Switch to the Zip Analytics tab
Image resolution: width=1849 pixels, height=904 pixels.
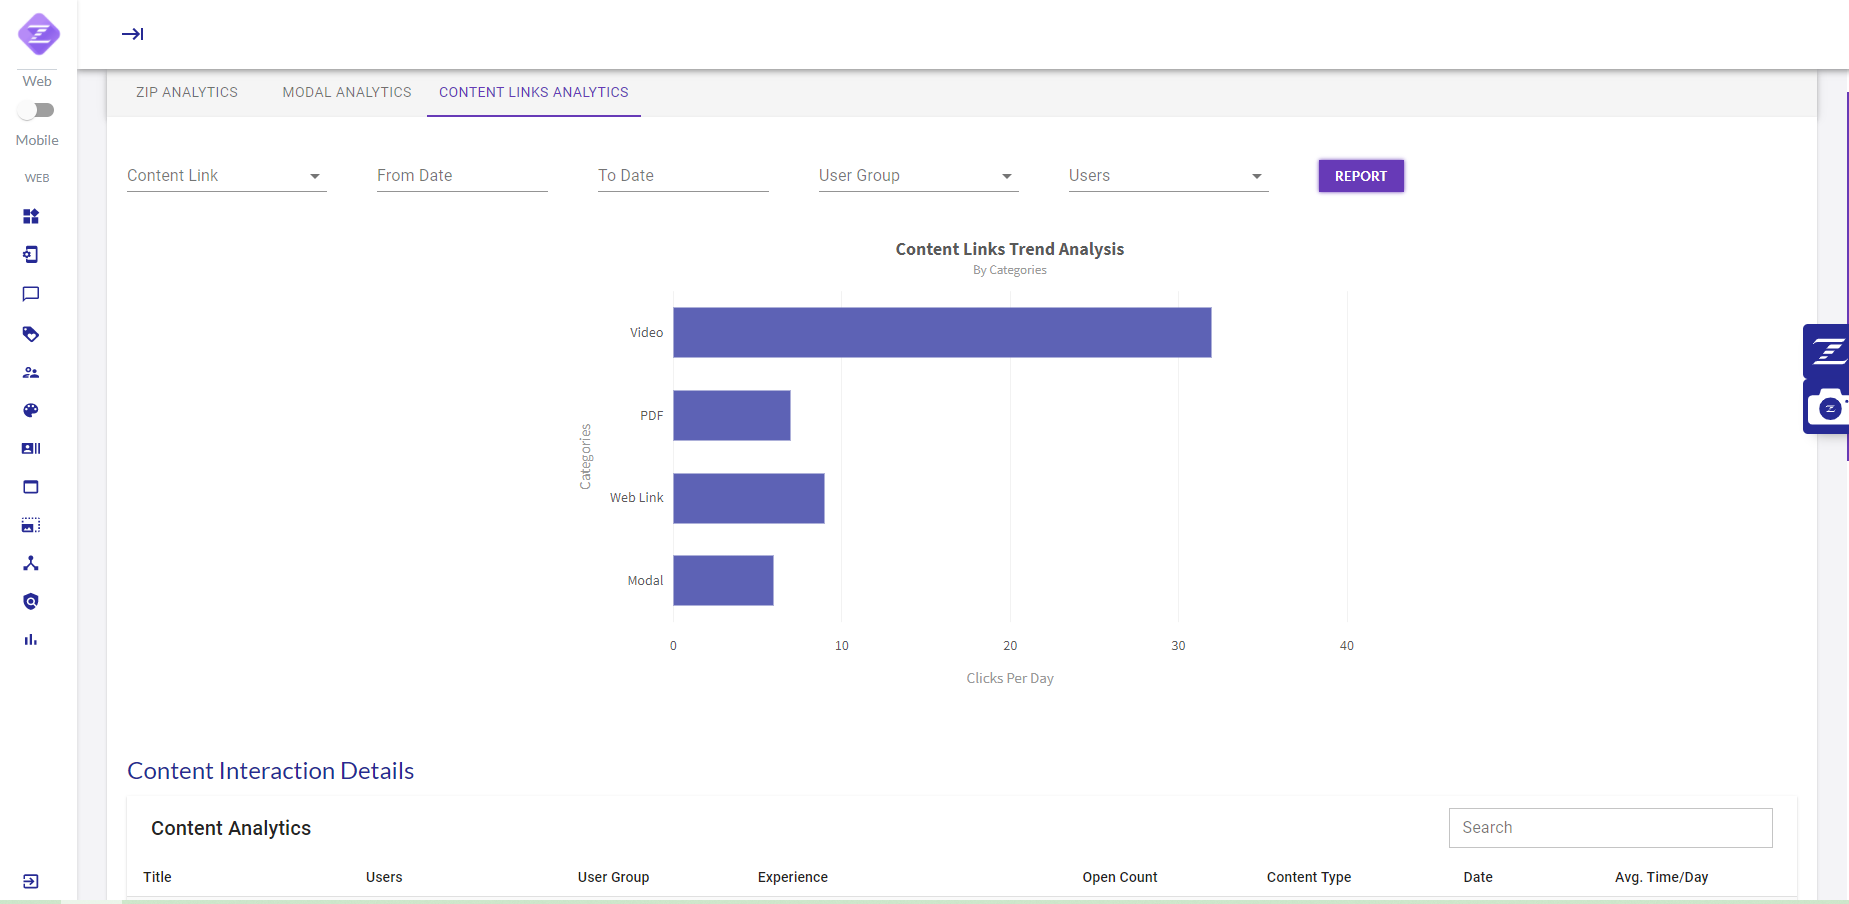[187, 92]
